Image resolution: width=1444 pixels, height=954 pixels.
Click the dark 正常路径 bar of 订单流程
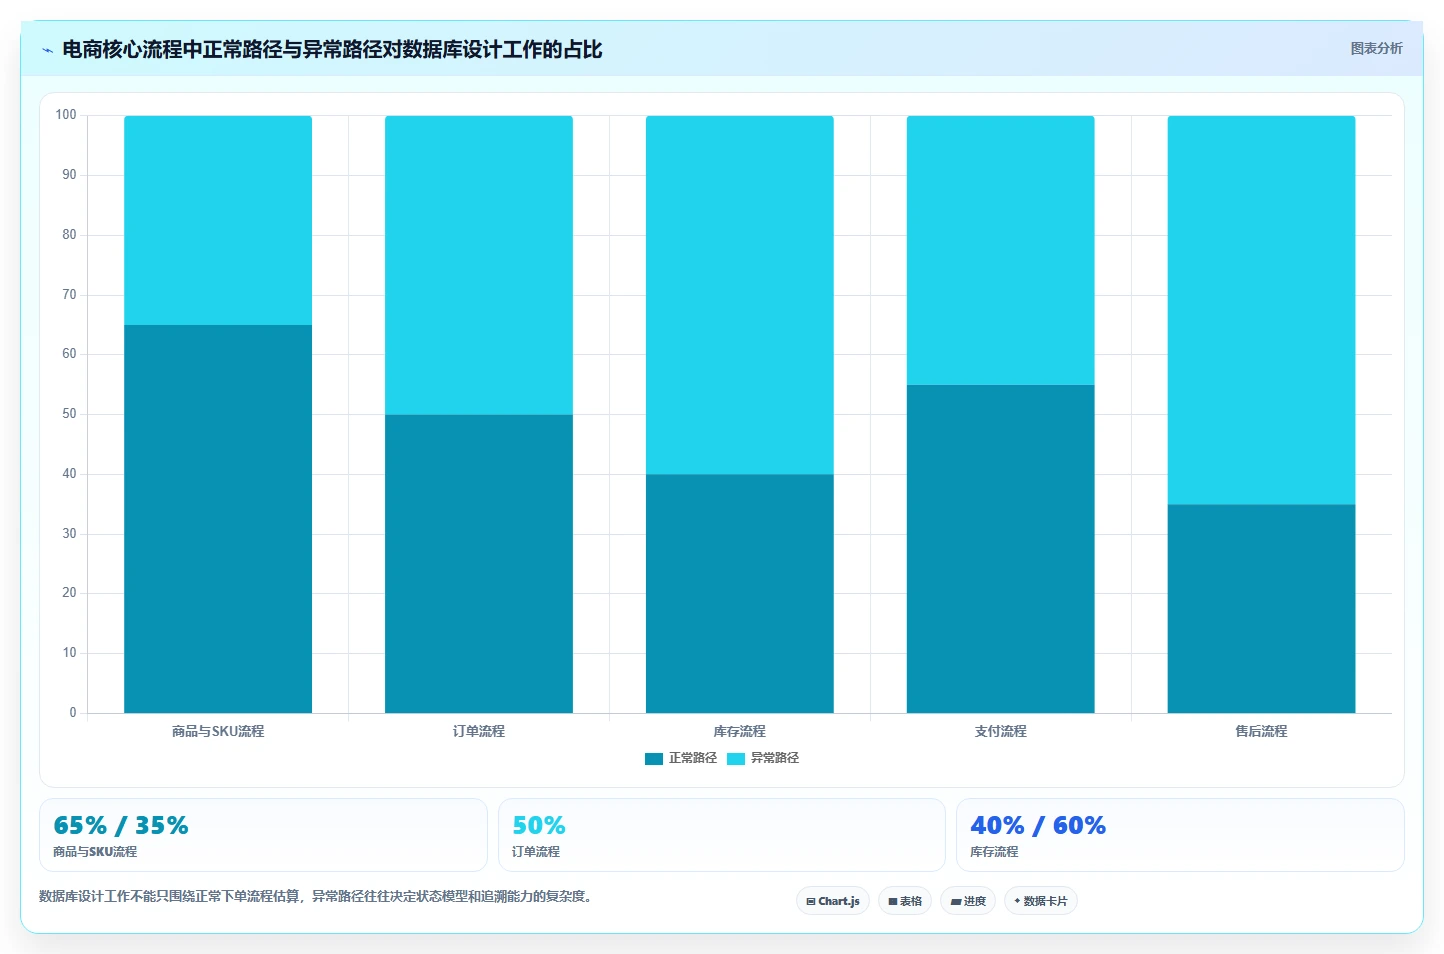coord(479,564)
